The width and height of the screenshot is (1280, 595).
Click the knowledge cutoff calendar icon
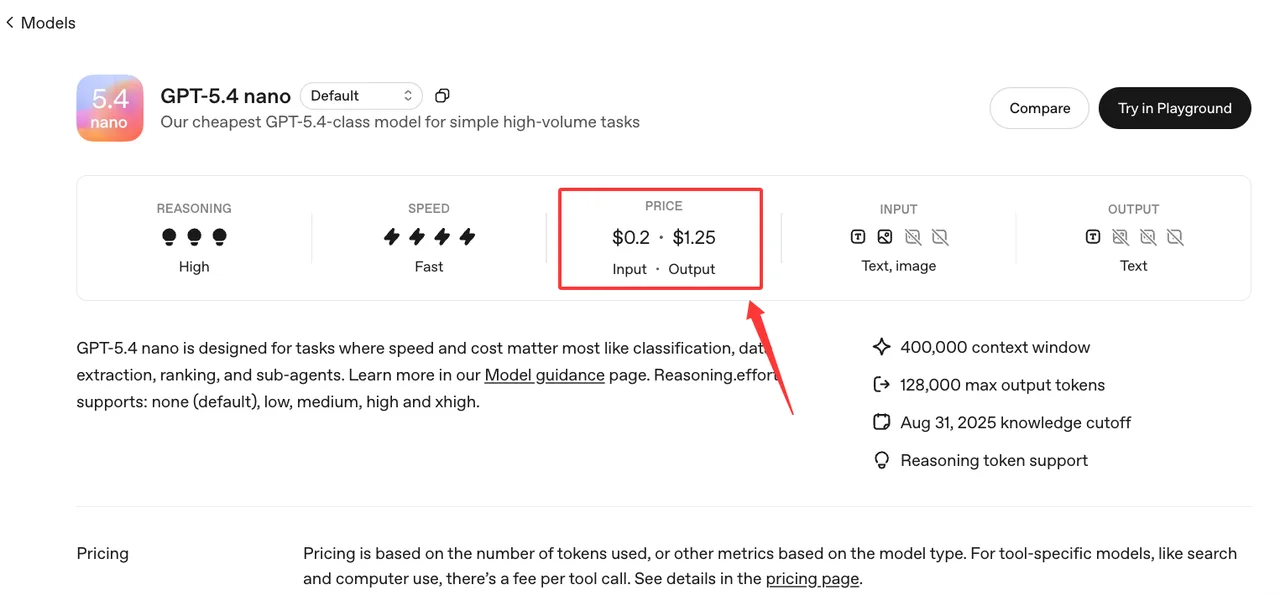(881, 422)
